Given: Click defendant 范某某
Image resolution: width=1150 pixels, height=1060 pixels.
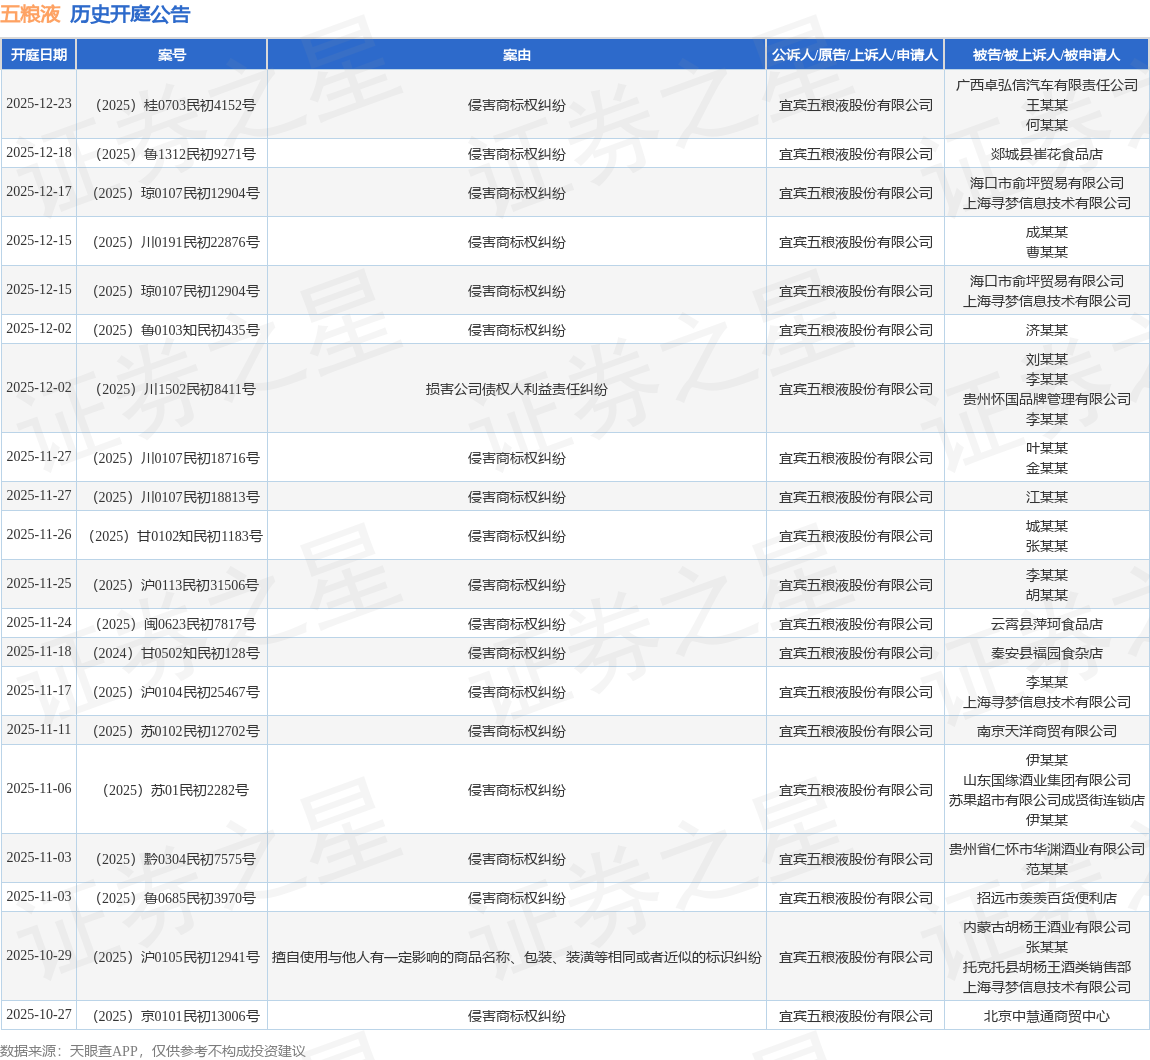Looking at the screenshot, I should [x=1047, y=869].
